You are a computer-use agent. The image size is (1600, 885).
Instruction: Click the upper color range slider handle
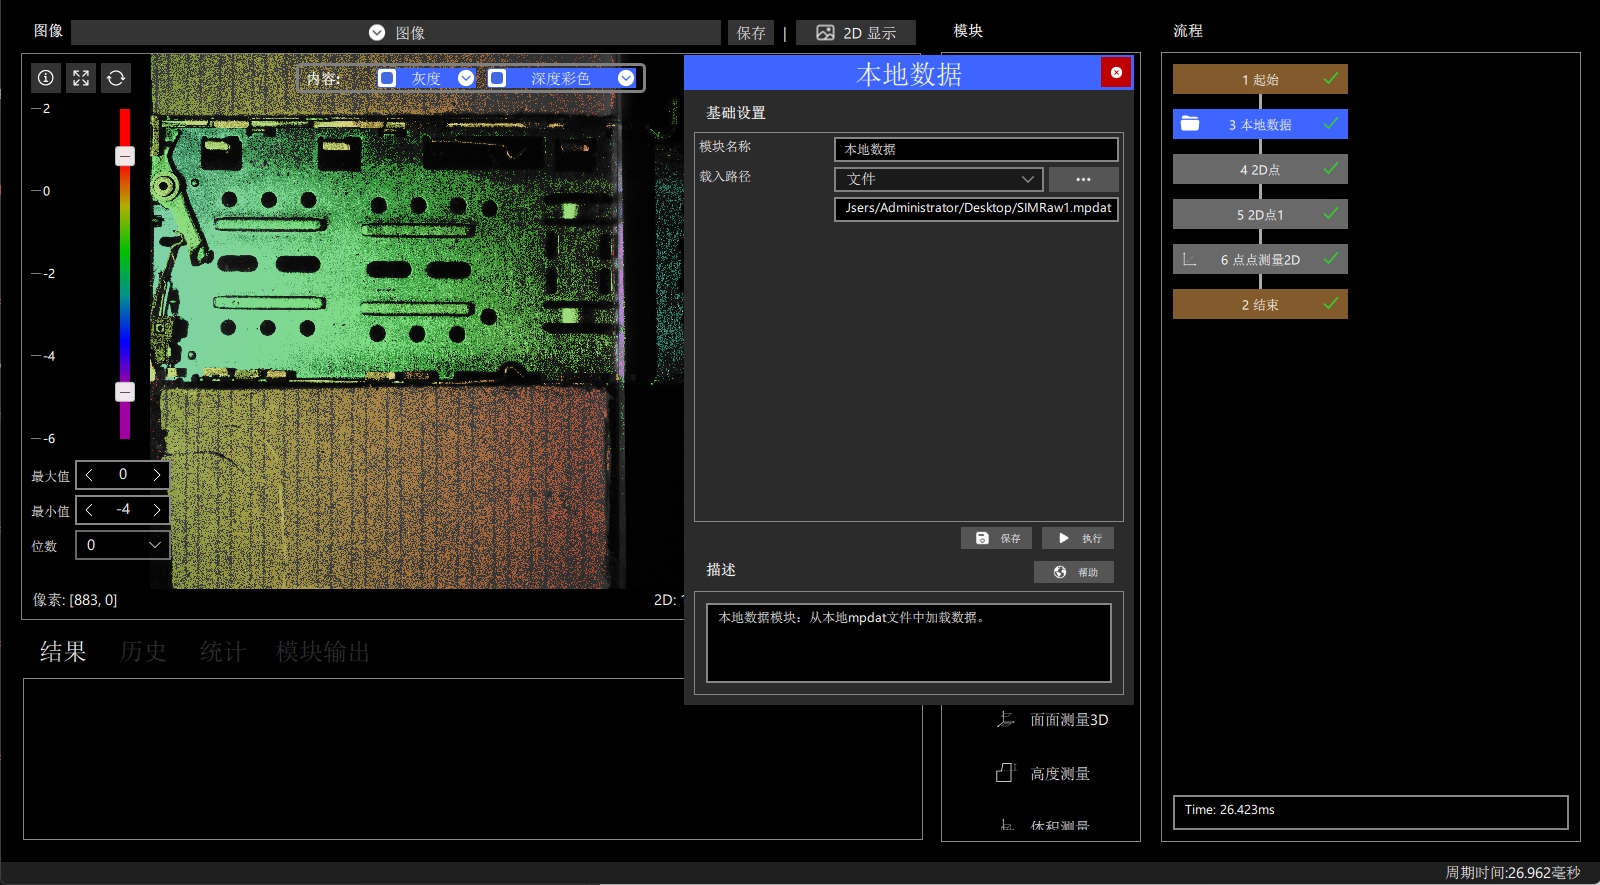(x=125, y=156)
